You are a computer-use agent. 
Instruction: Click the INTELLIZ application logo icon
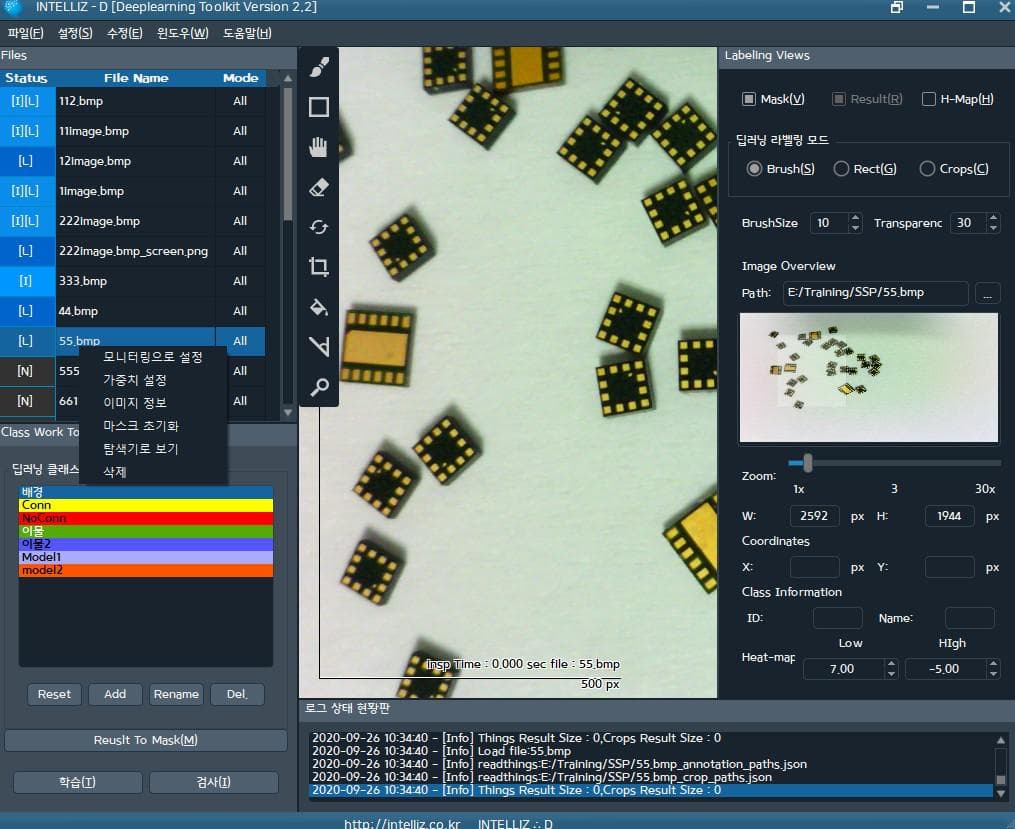[x=13, y=7]
